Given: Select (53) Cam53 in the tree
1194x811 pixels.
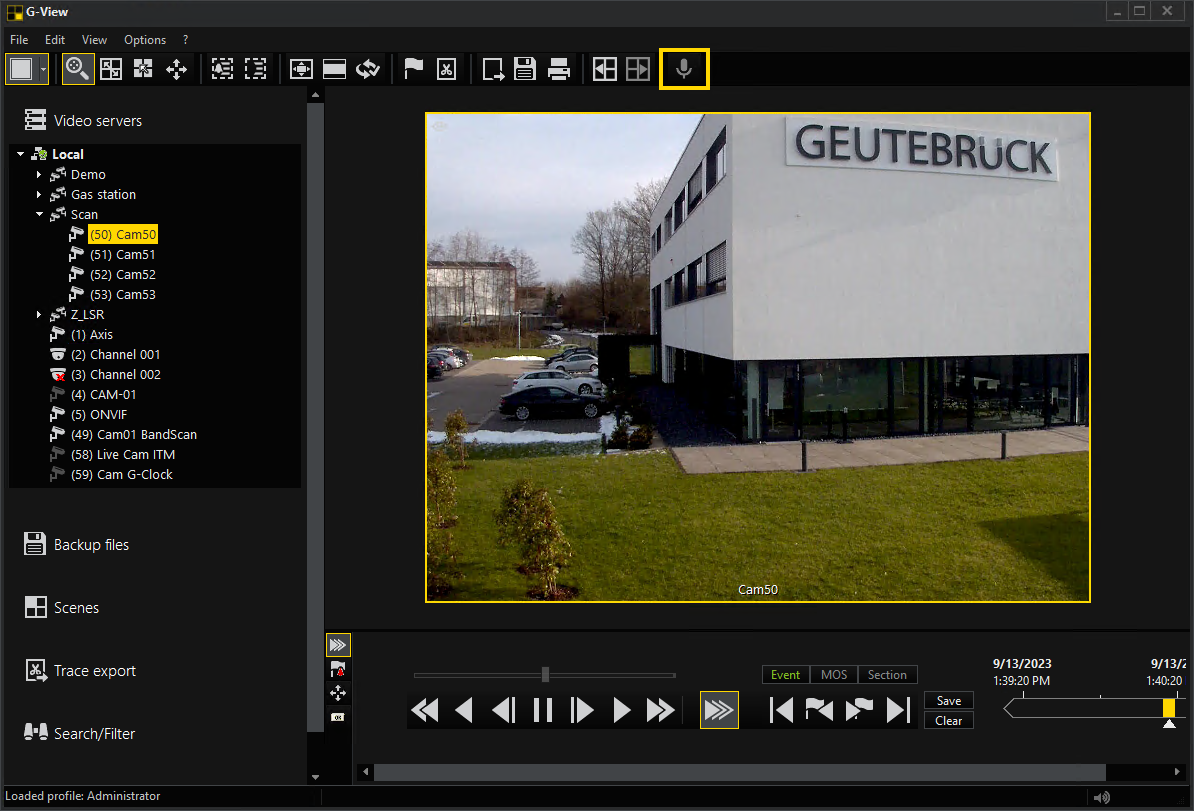Looking at the screenshot, I should 122,294.
